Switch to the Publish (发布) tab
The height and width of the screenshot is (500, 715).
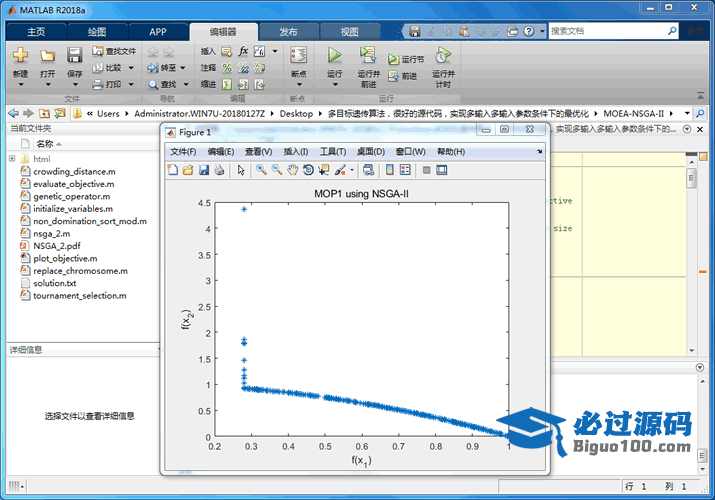pos(288,32)
